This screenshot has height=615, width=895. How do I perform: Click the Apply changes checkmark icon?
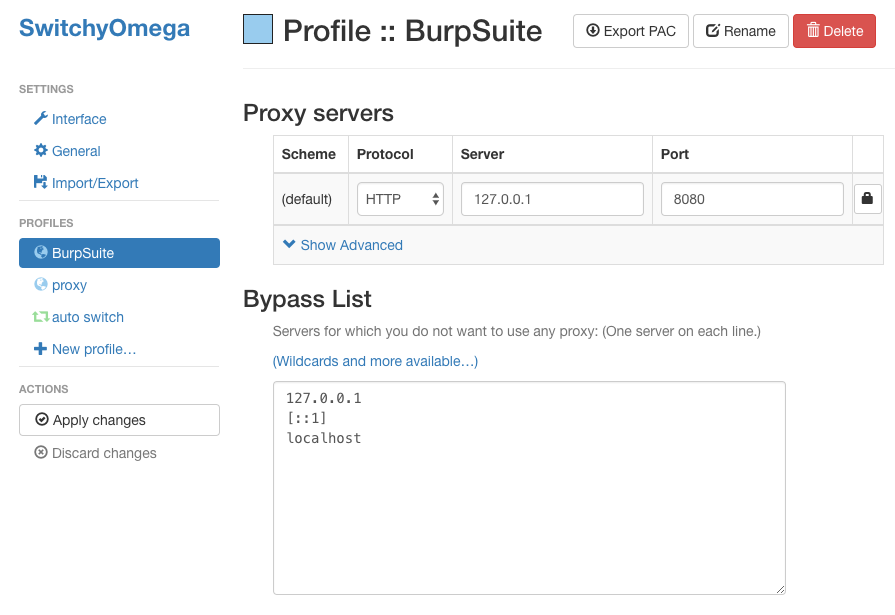pyautogui.click(x=41, y=420)
